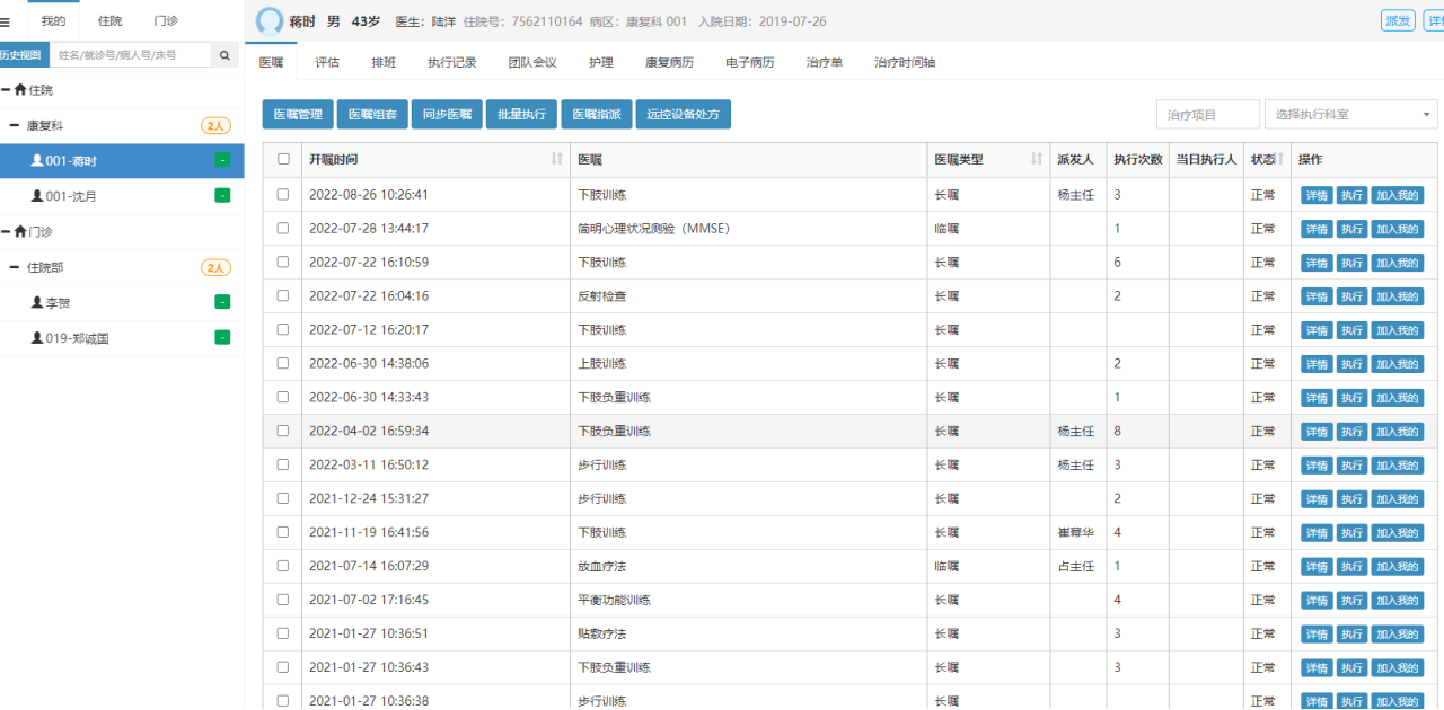
Task: Click the 治疗项目 search input field
Action: pyautogui.click(x=1207, y=115)
